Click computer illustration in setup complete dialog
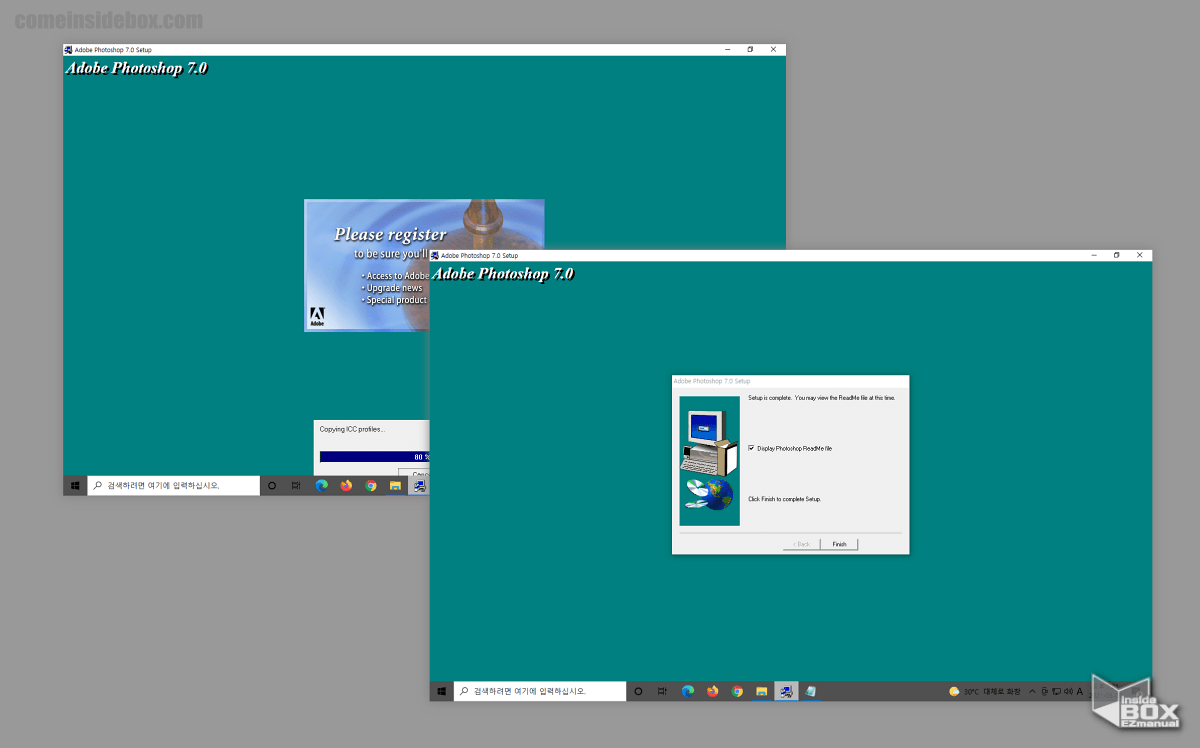The width and height of the screenshot is (1200, 748). coord(709,461)
